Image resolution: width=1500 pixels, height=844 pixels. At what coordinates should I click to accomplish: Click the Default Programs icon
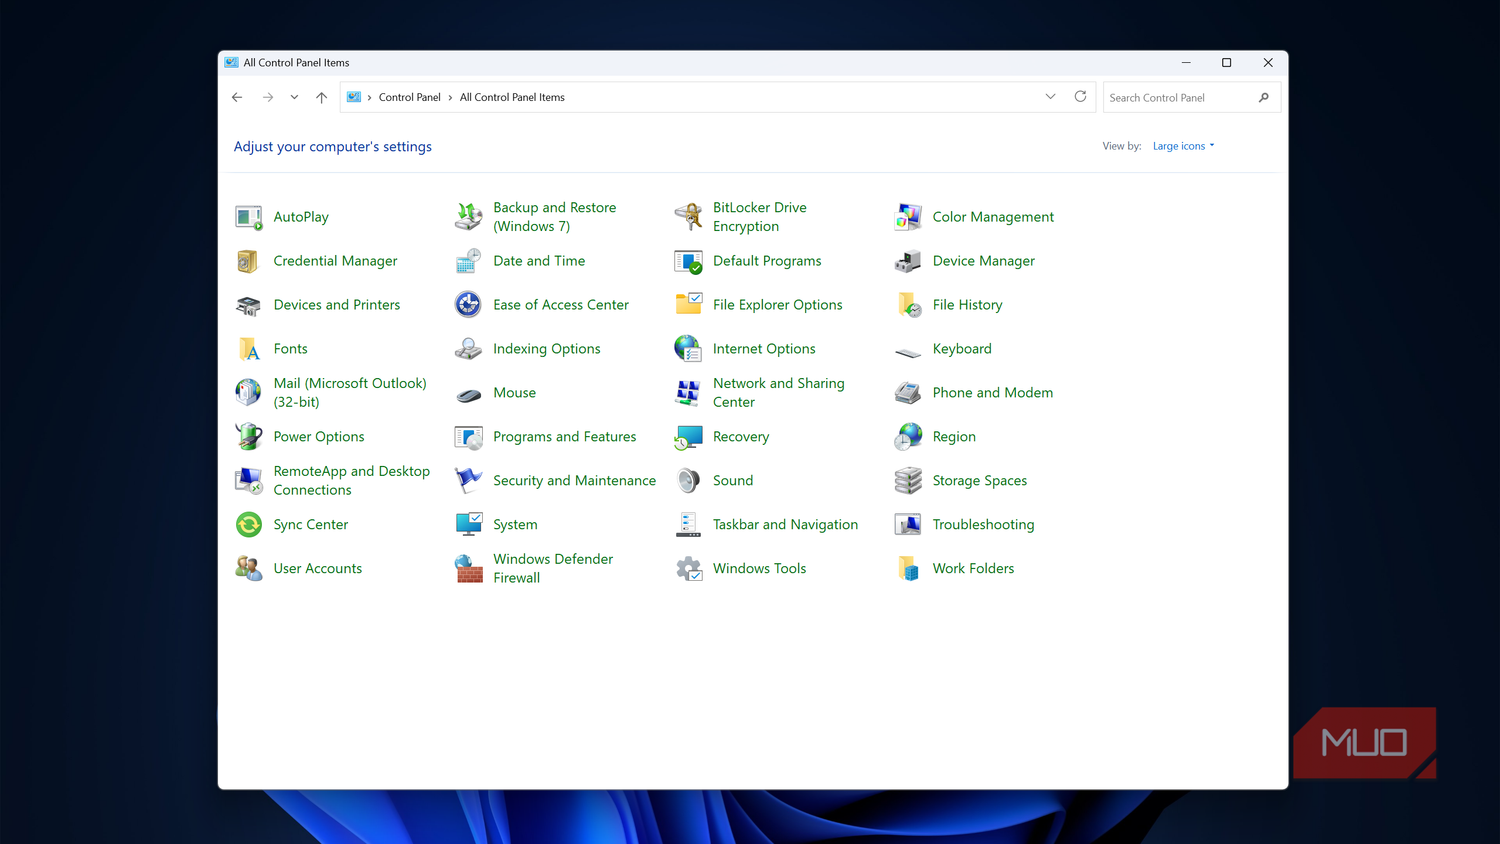pyautogui.click(x=688, y=261)
